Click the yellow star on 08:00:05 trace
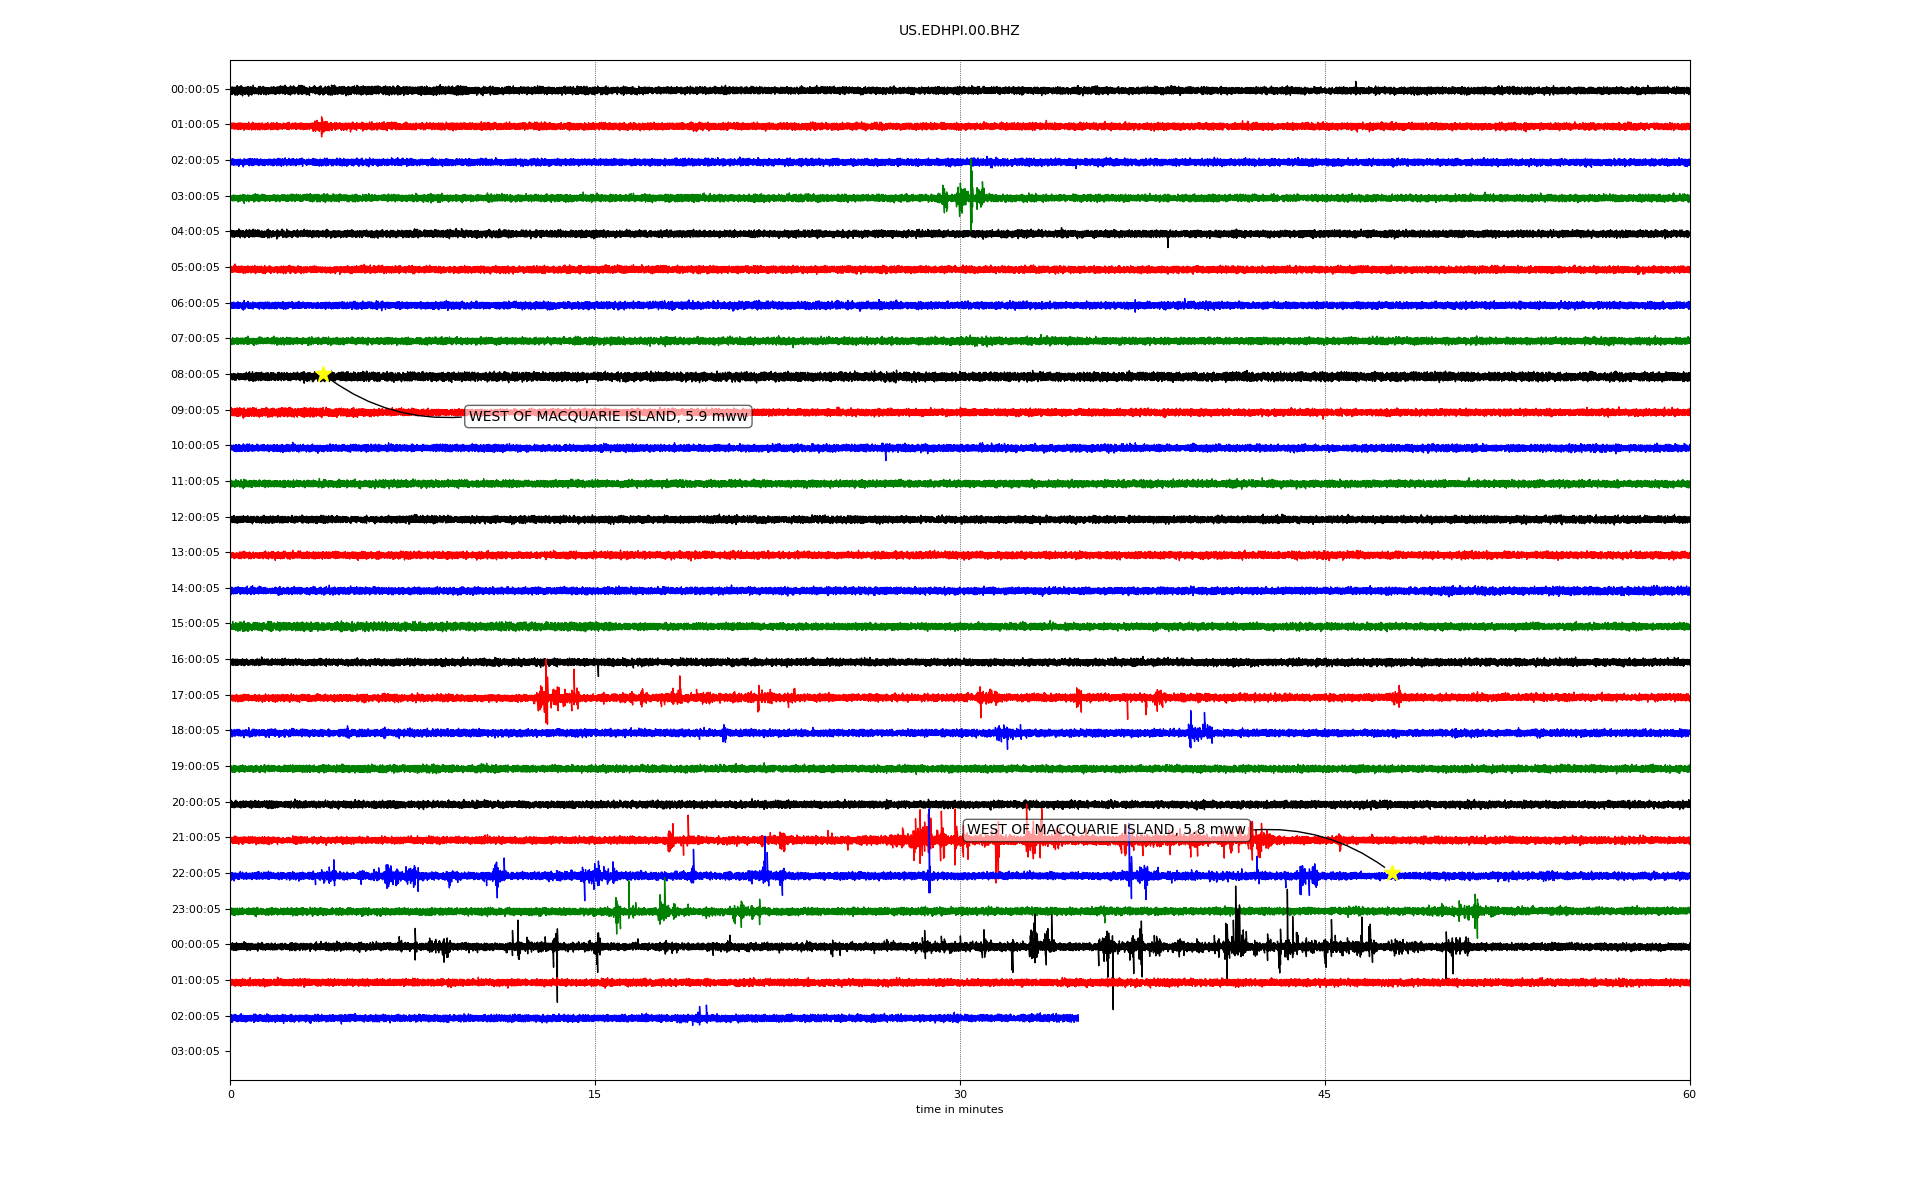1920x1200 pixels. pyautogui.click(x=323, y=375)
